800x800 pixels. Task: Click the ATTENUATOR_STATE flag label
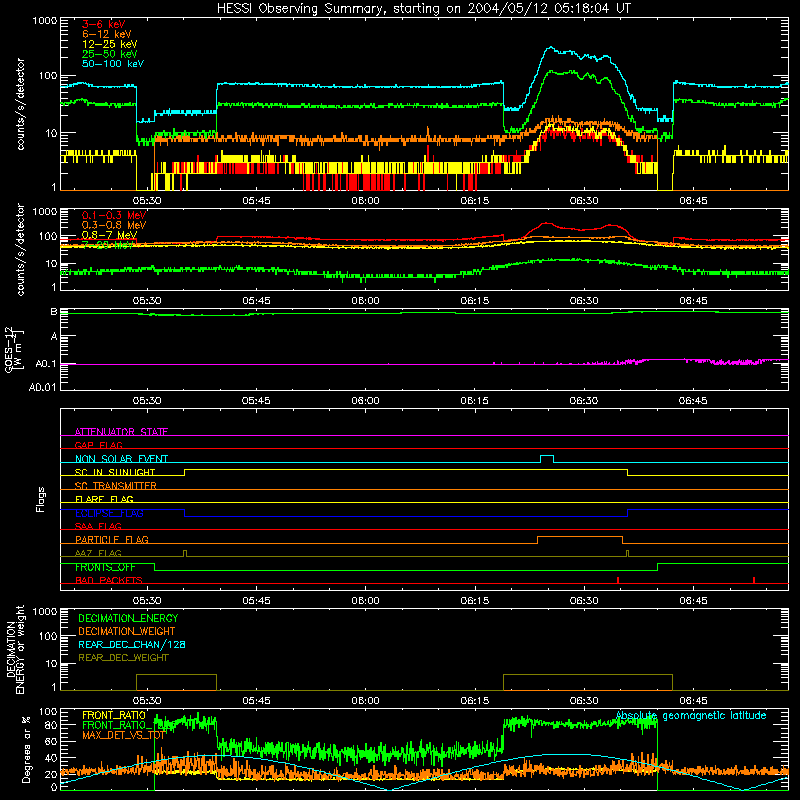tap(121, 432)
